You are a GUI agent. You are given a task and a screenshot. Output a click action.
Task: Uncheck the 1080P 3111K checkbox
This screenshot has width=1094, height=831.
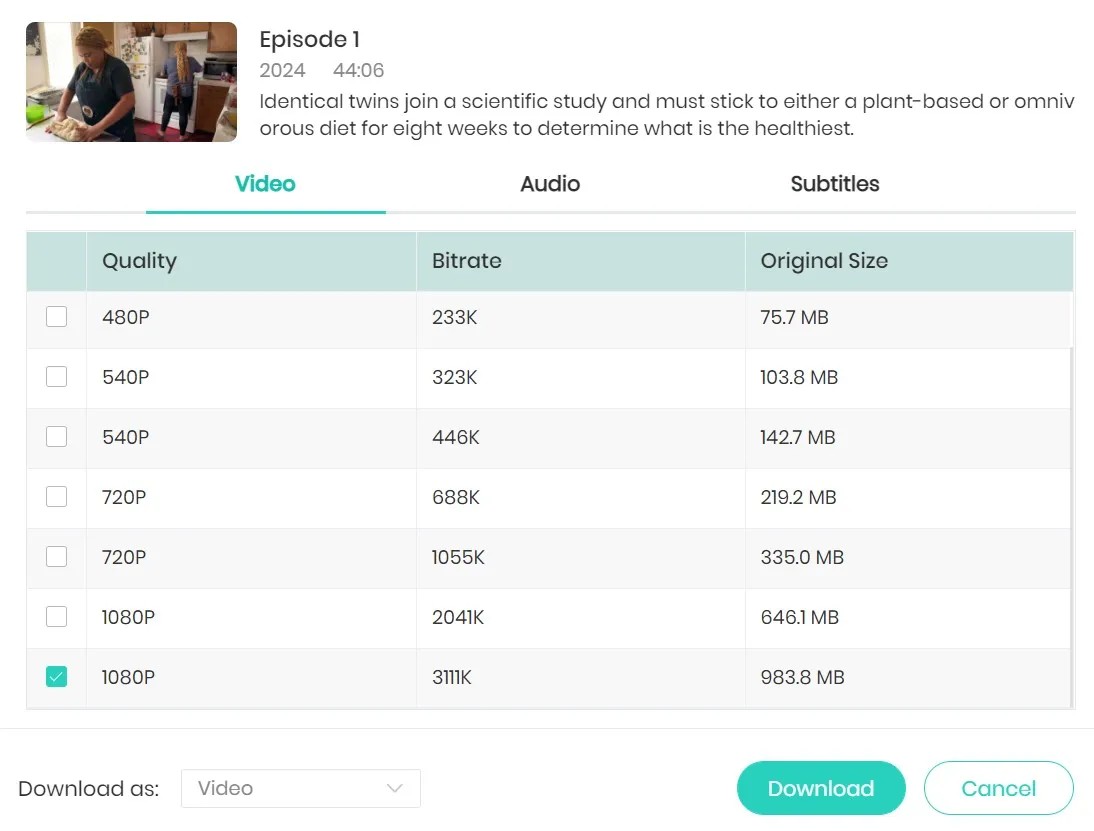[x=57, y=677]
